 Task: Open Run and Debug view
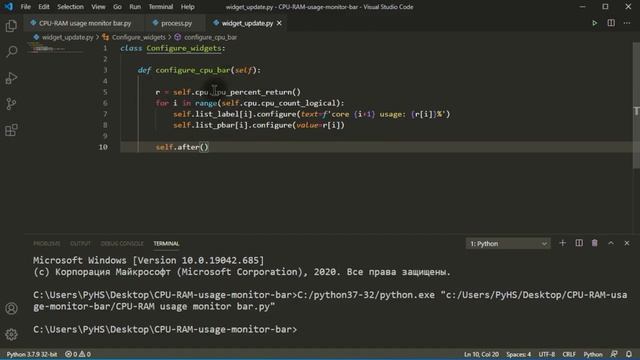coord(11,78)
